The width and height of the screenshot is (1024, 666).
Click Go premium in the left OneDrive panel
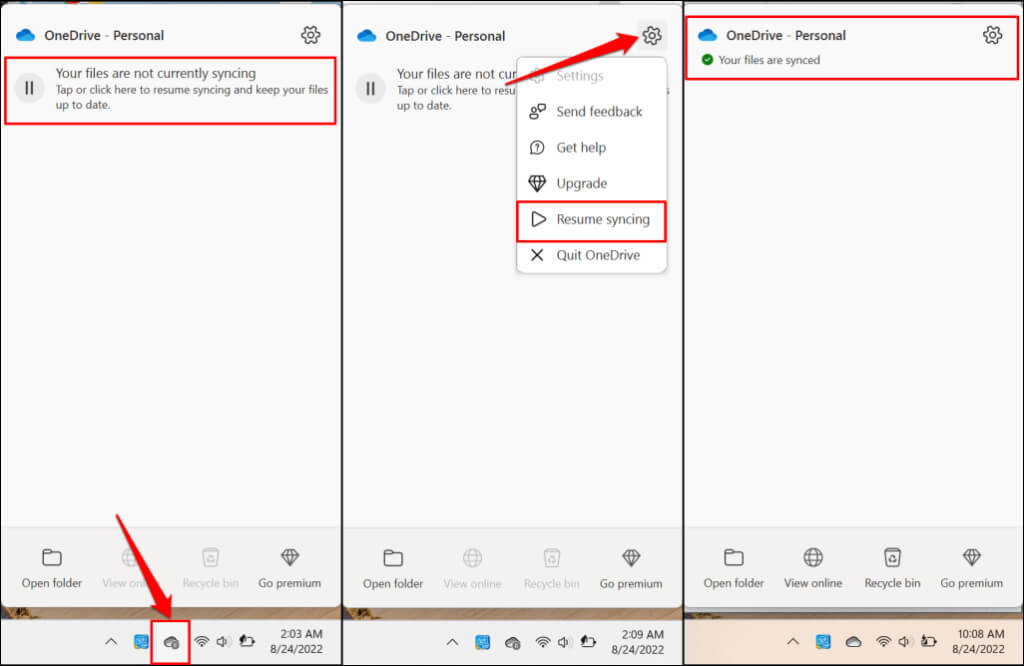point(289,569)
